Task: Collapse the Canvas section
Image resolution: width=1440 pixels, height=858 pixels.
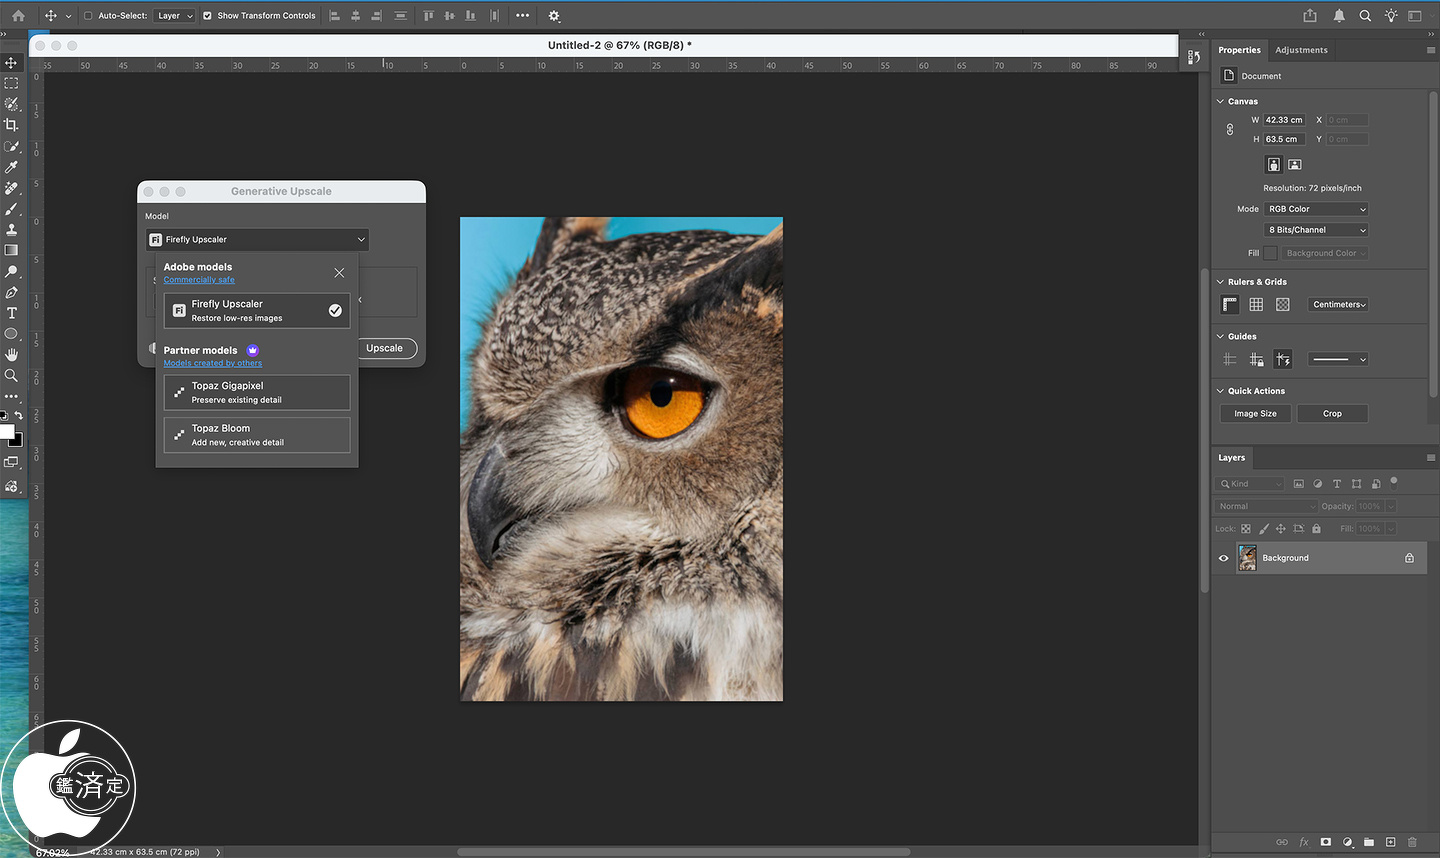Action: point(1220,101)
